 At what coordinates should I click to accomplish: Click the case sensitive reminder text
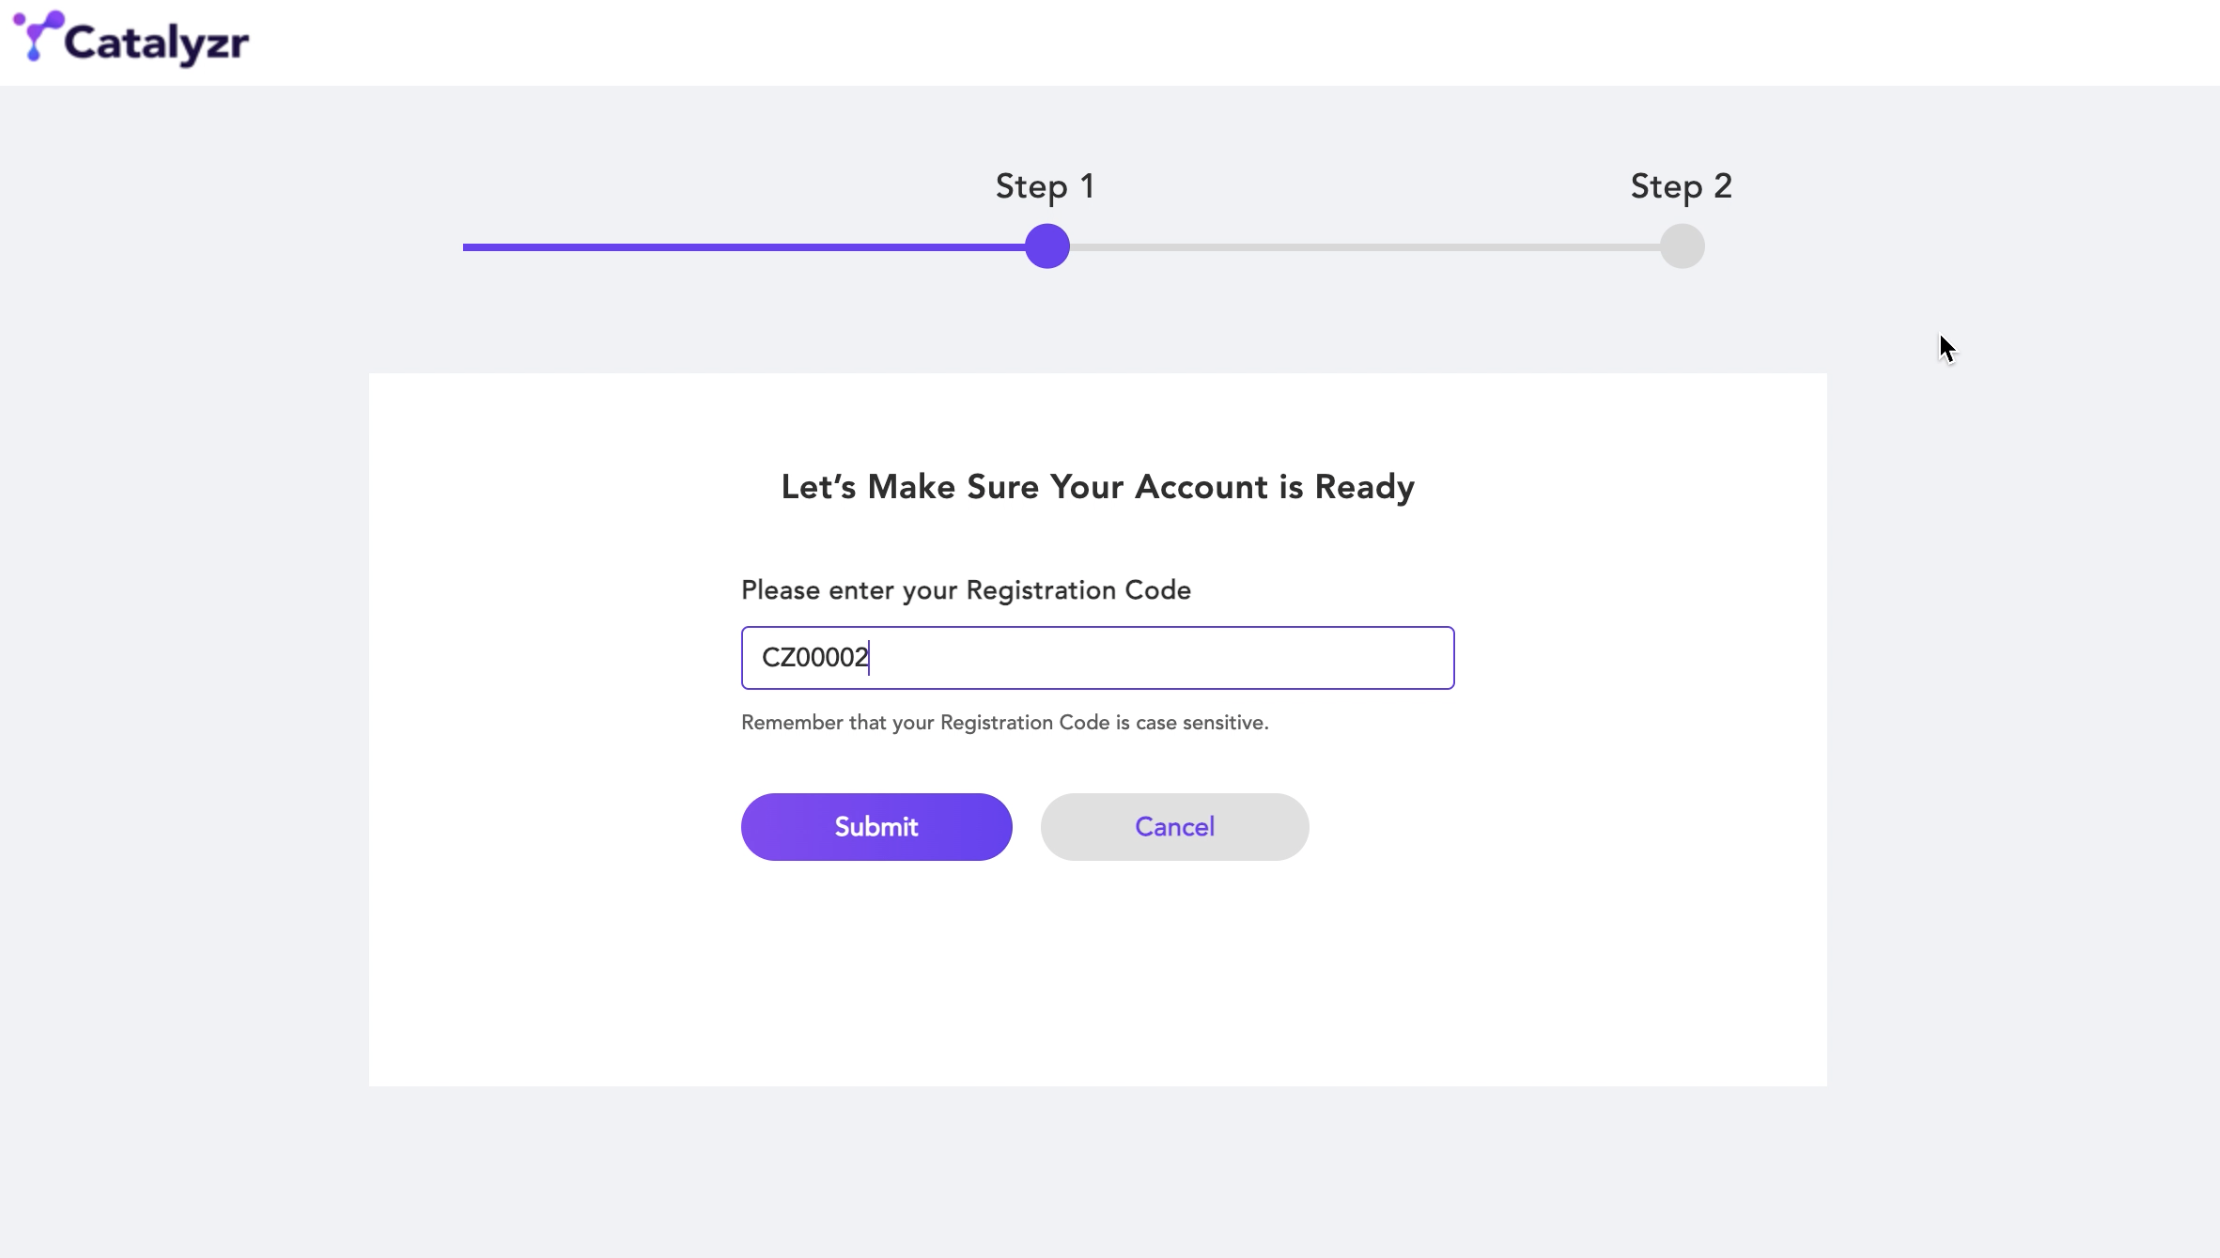[x=1004, y=723]
